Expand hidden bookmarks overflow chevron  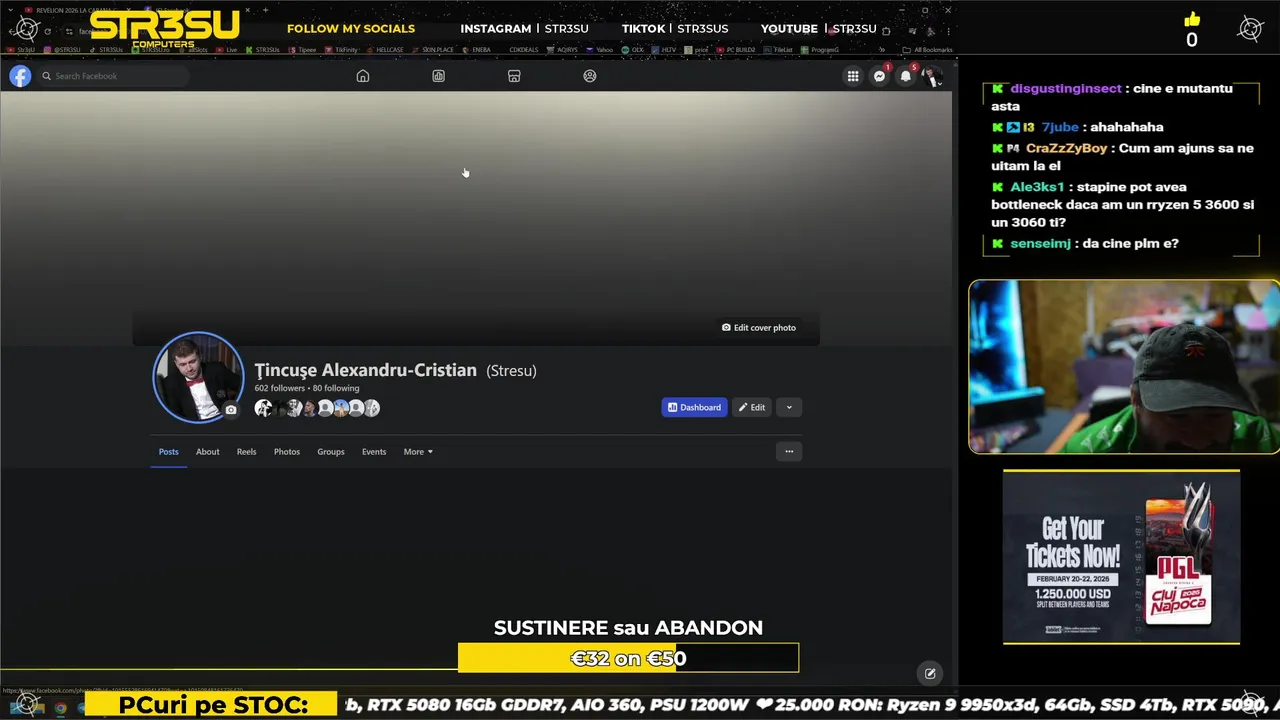pyautogui.click(x=882, y=49)
